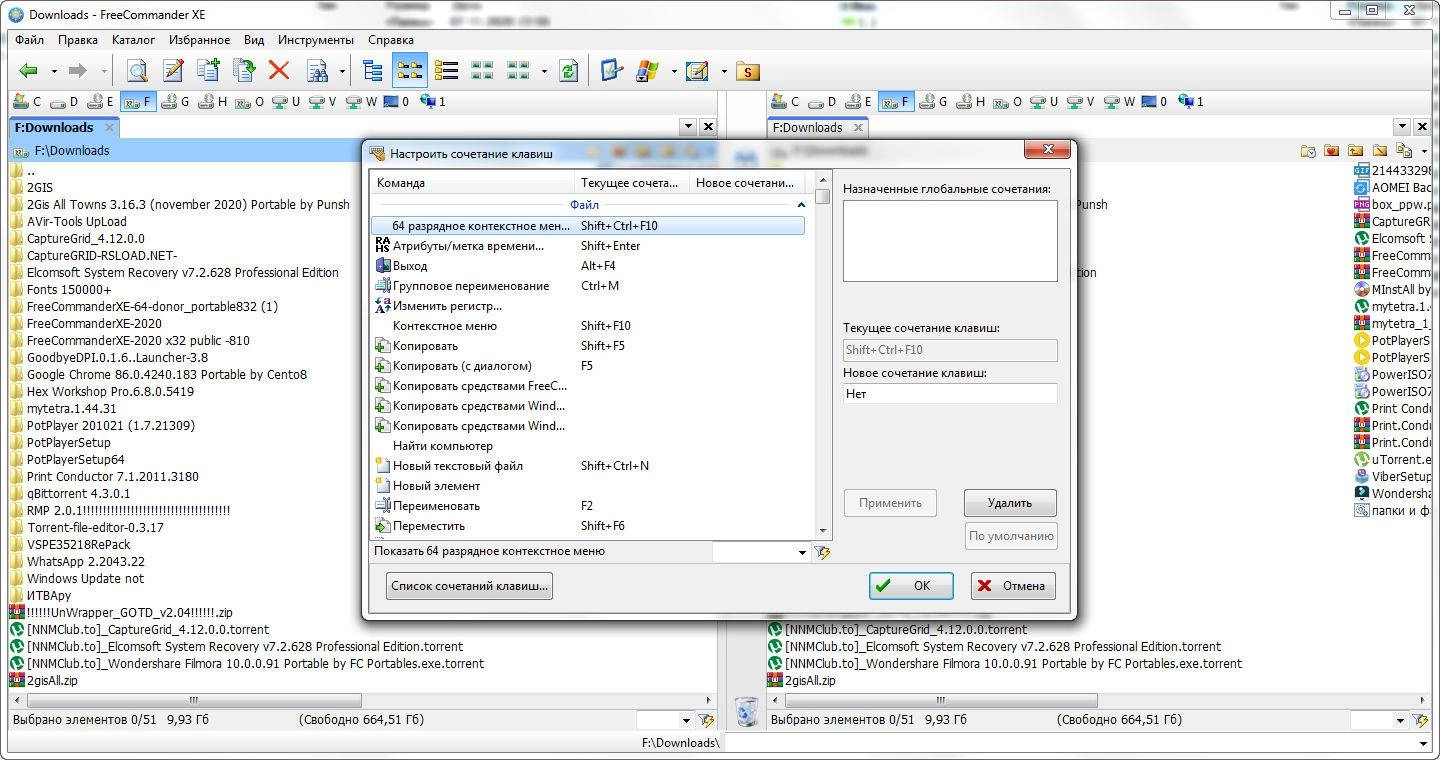
Task: Click the red X delete icon
Action: coord(279,71)
